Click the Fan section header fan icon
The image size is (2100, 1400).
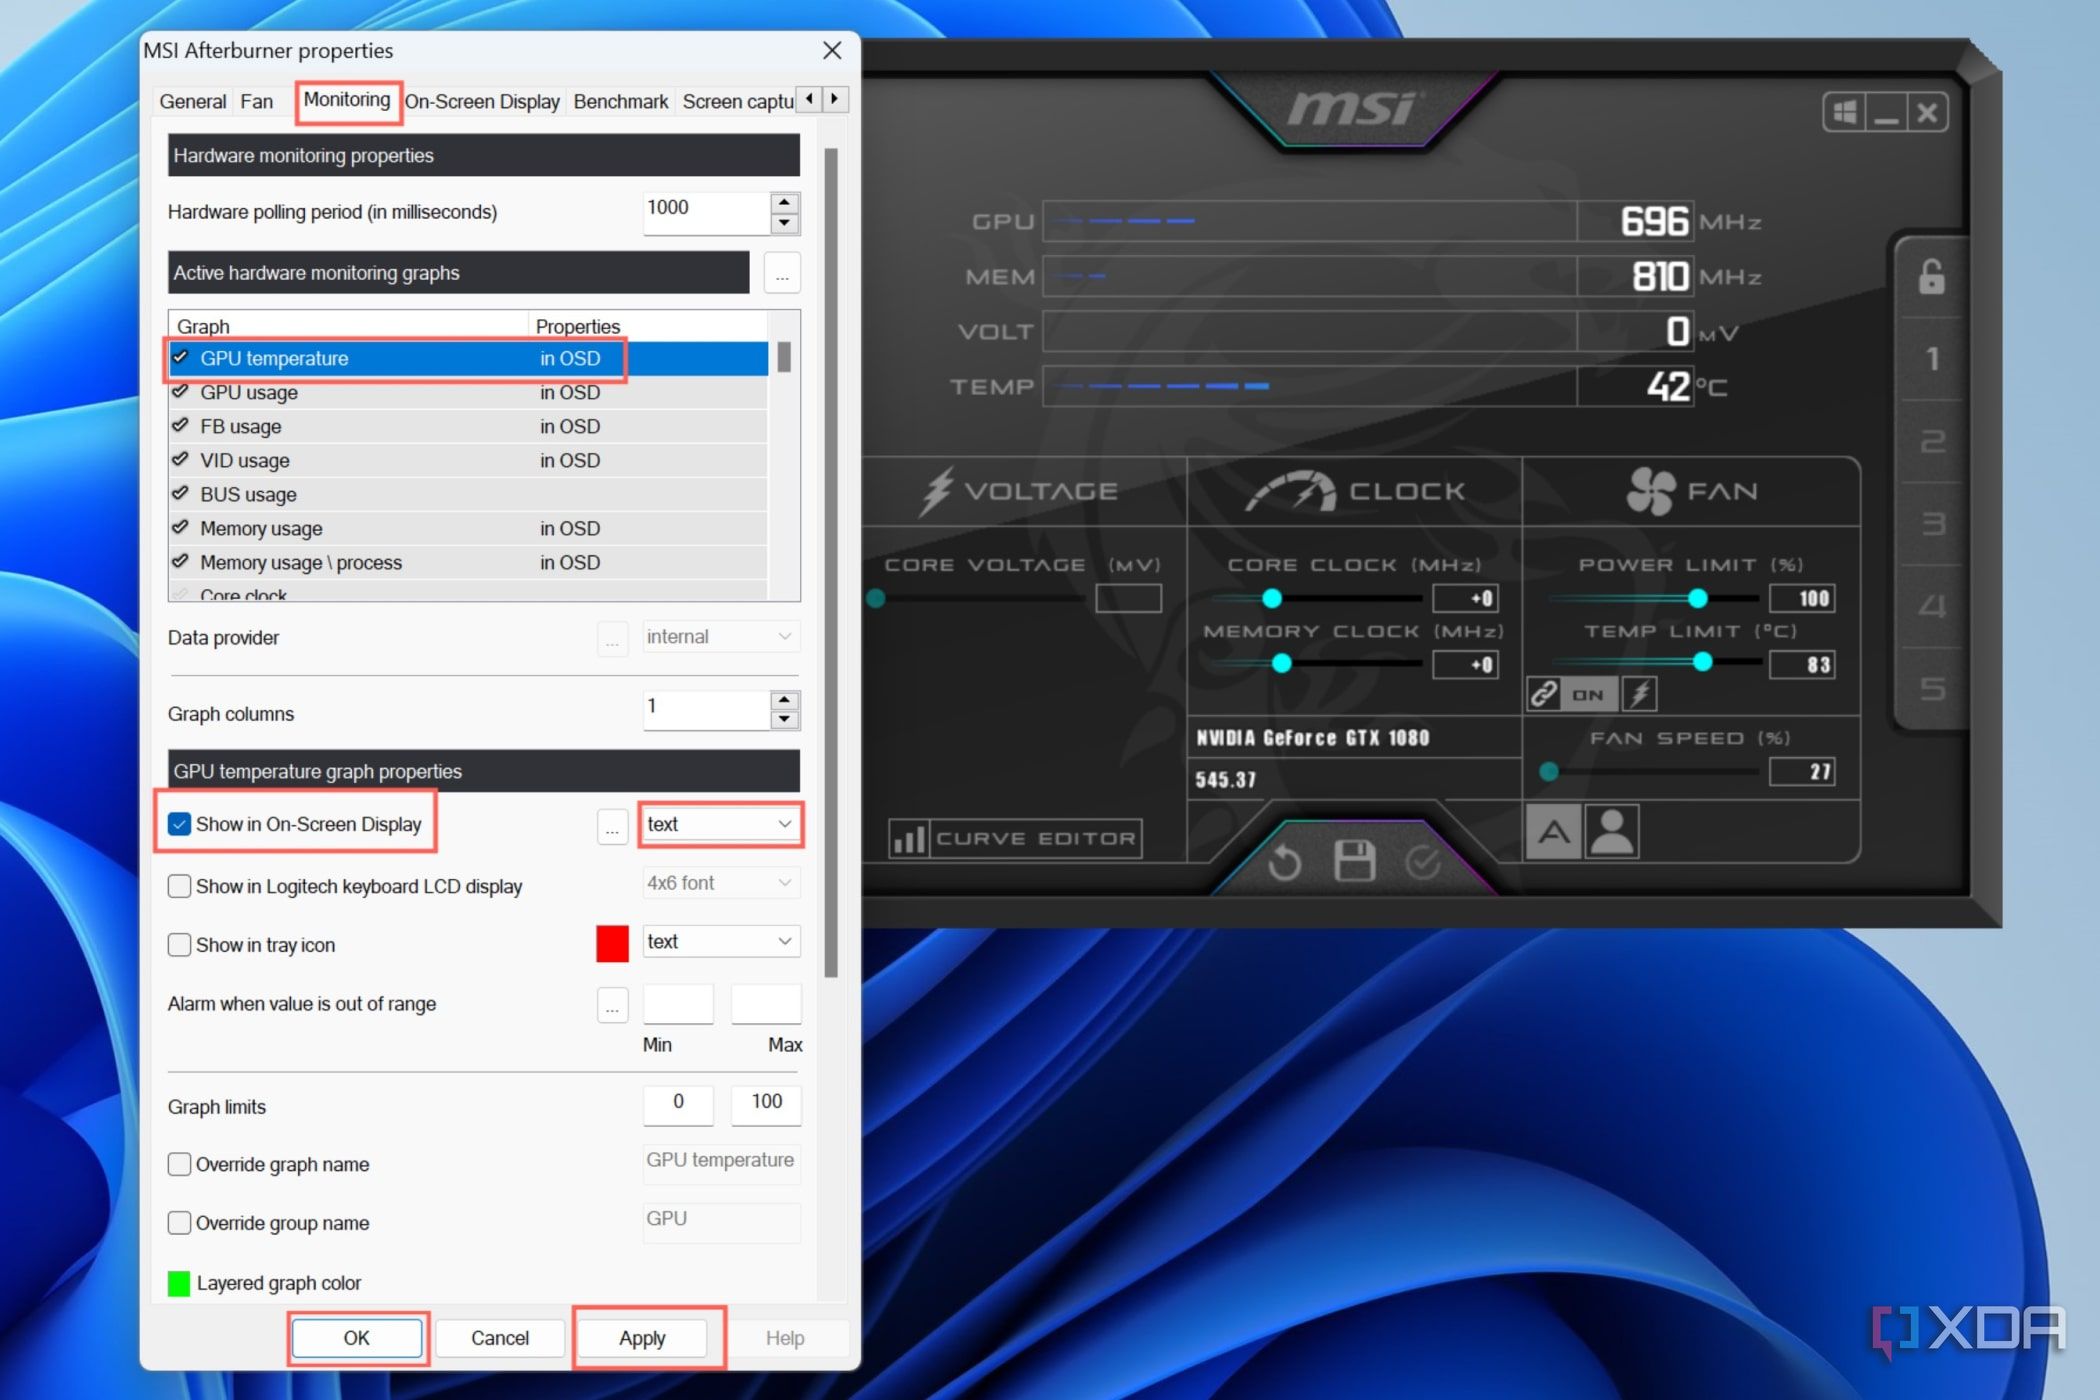[1650, 491]
